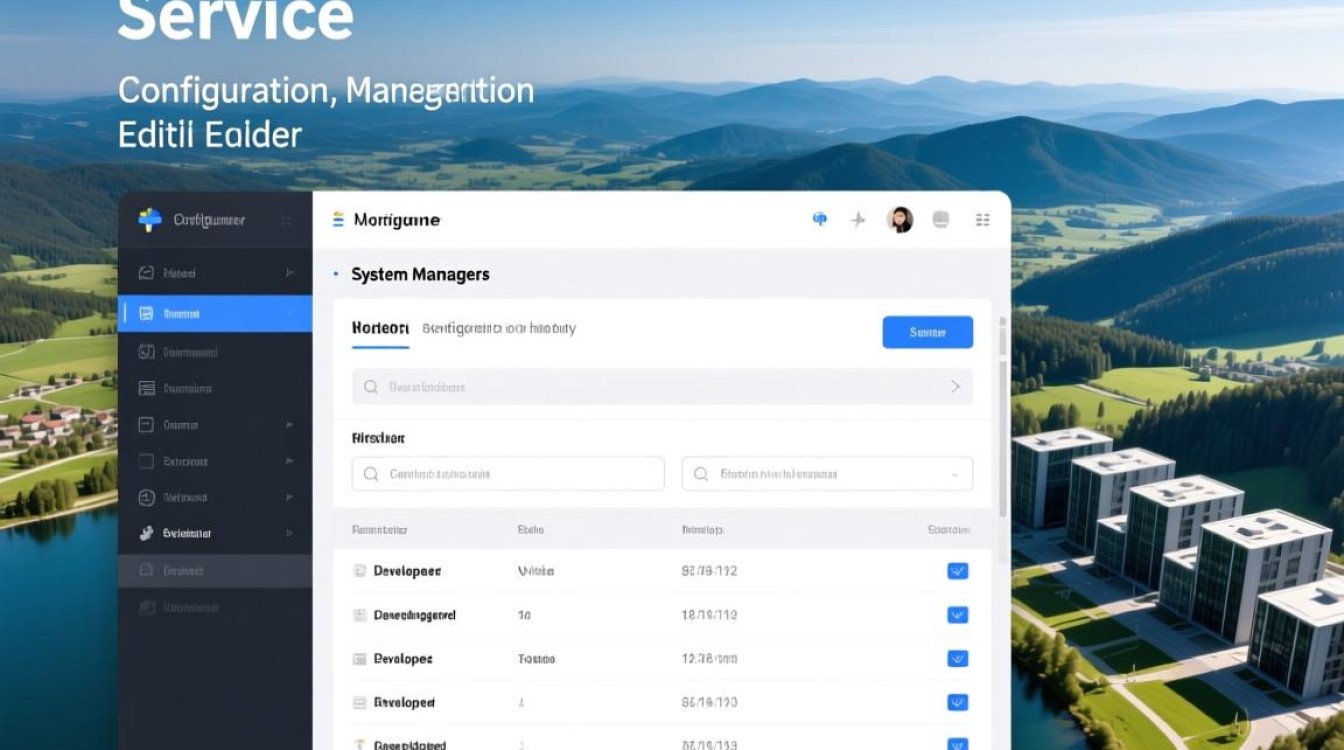1344x750 pixels.
Task: Click the magnifier icon in the wide gray search bar
Action: (x=371, y=387)
